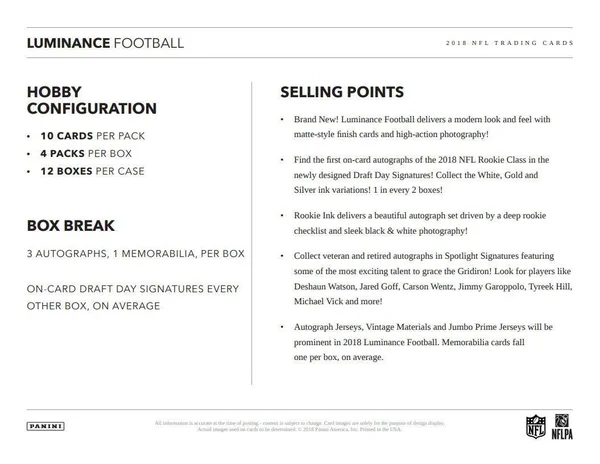Click the Deshaun Watson player name line
The height and width of the screenshot is (464, 600).
pyautogui.click(x=433, y=287)
